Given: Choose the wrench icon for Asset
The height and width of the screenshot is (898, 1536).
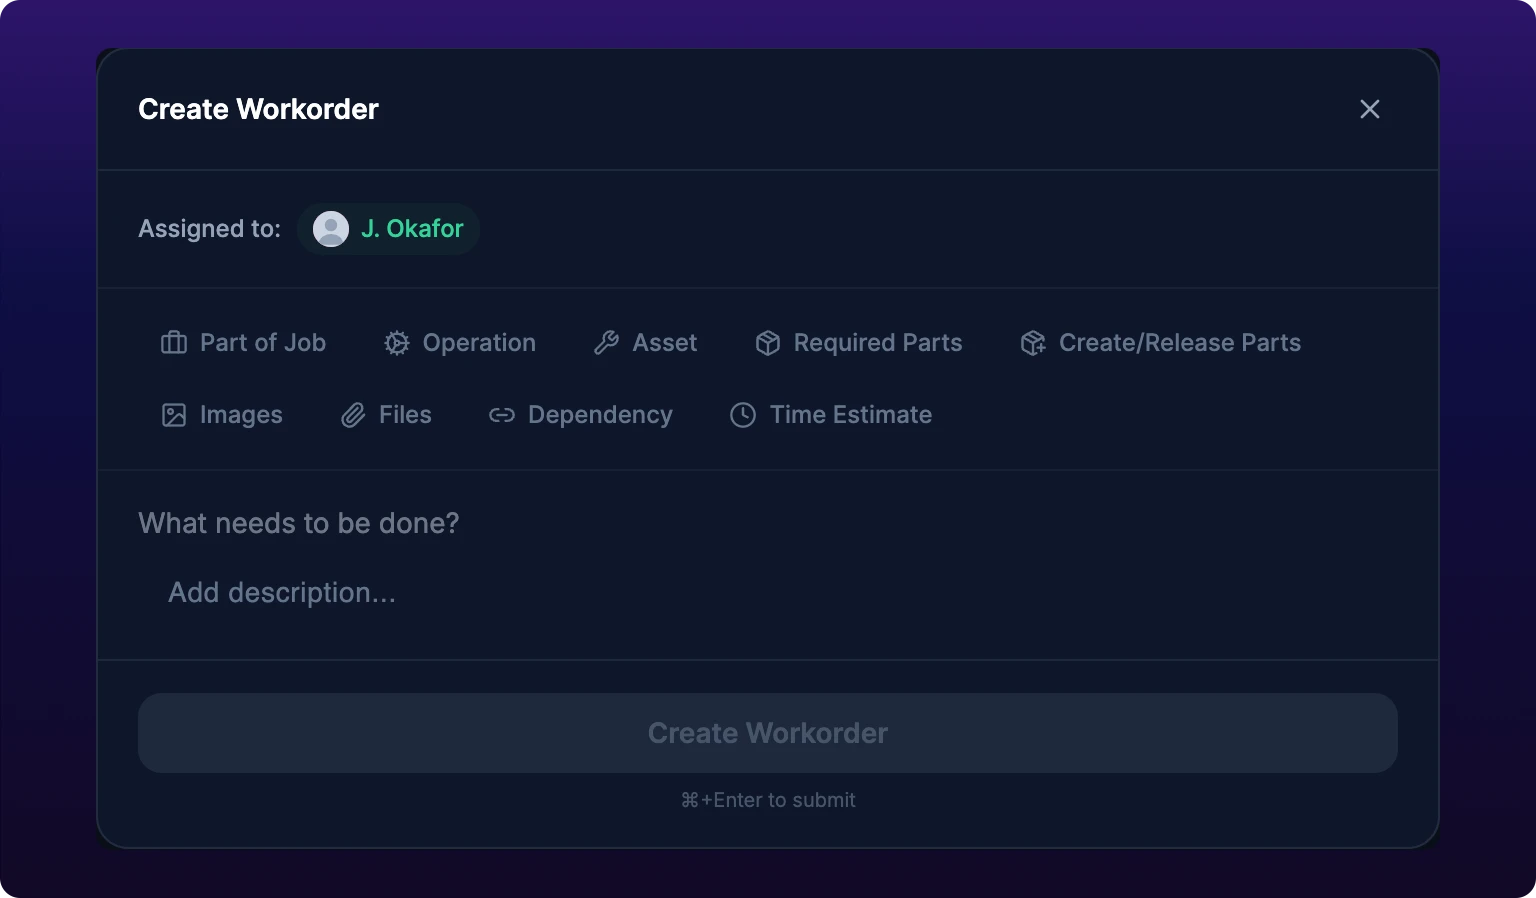Looking at the screenshot, I should tap(606, 343).
